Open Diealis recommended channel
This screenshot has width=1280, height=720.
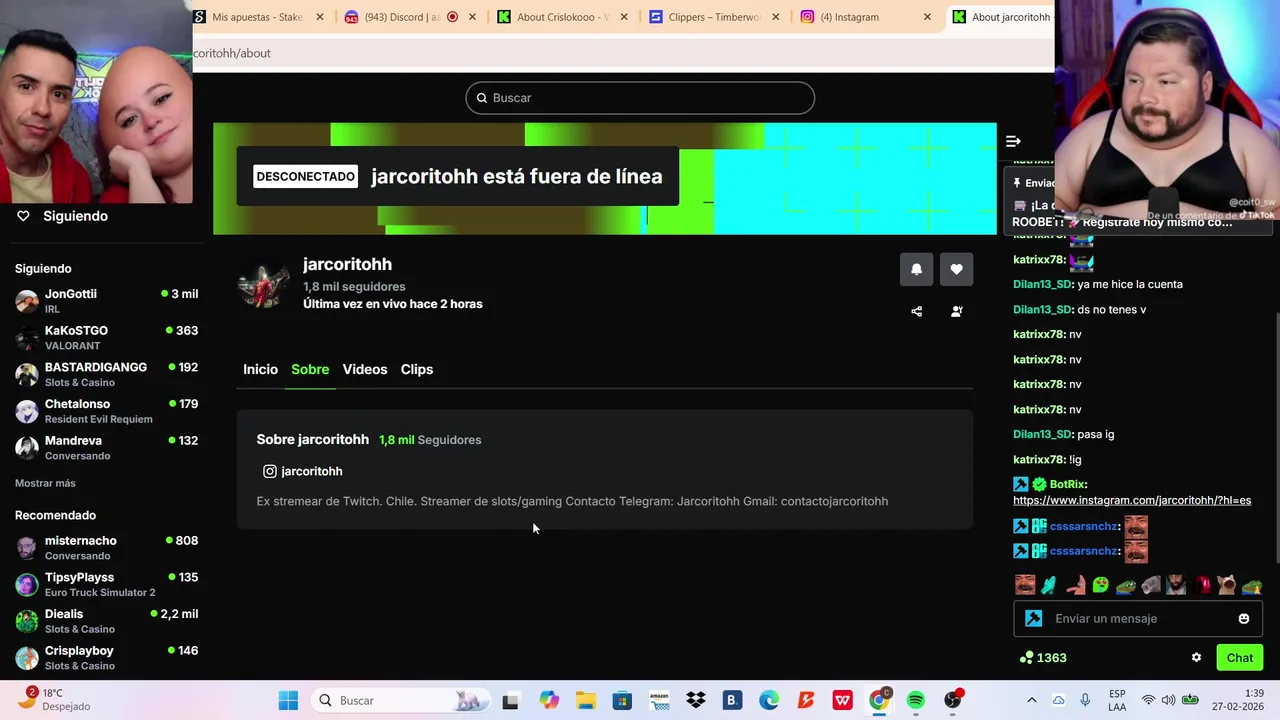[x=106, y=621]
